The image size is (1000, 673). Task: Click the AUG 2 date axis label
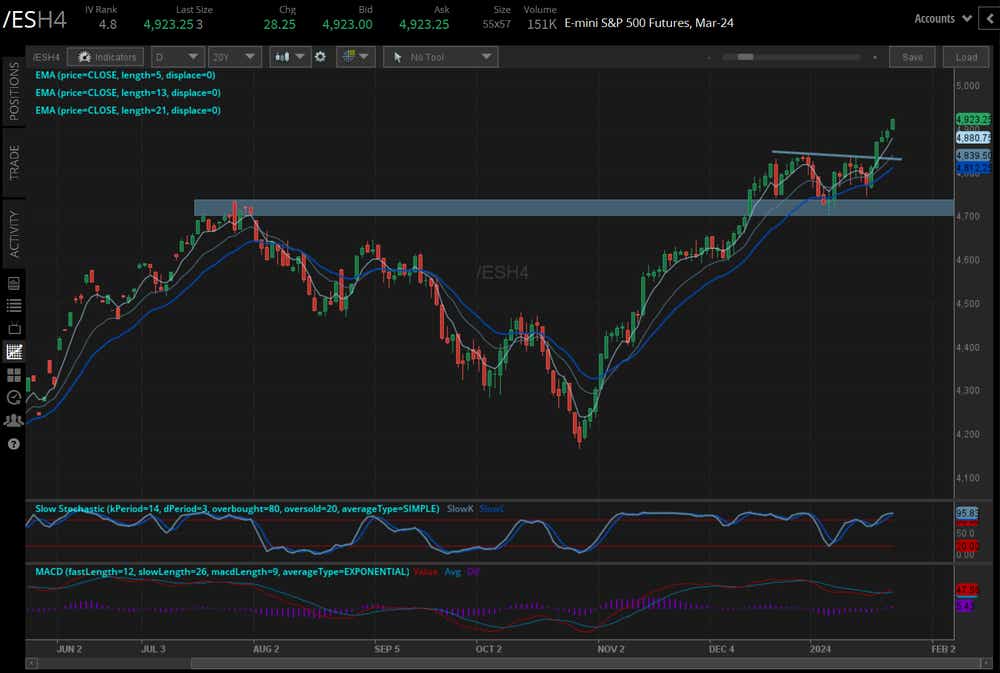pos(266,649)
